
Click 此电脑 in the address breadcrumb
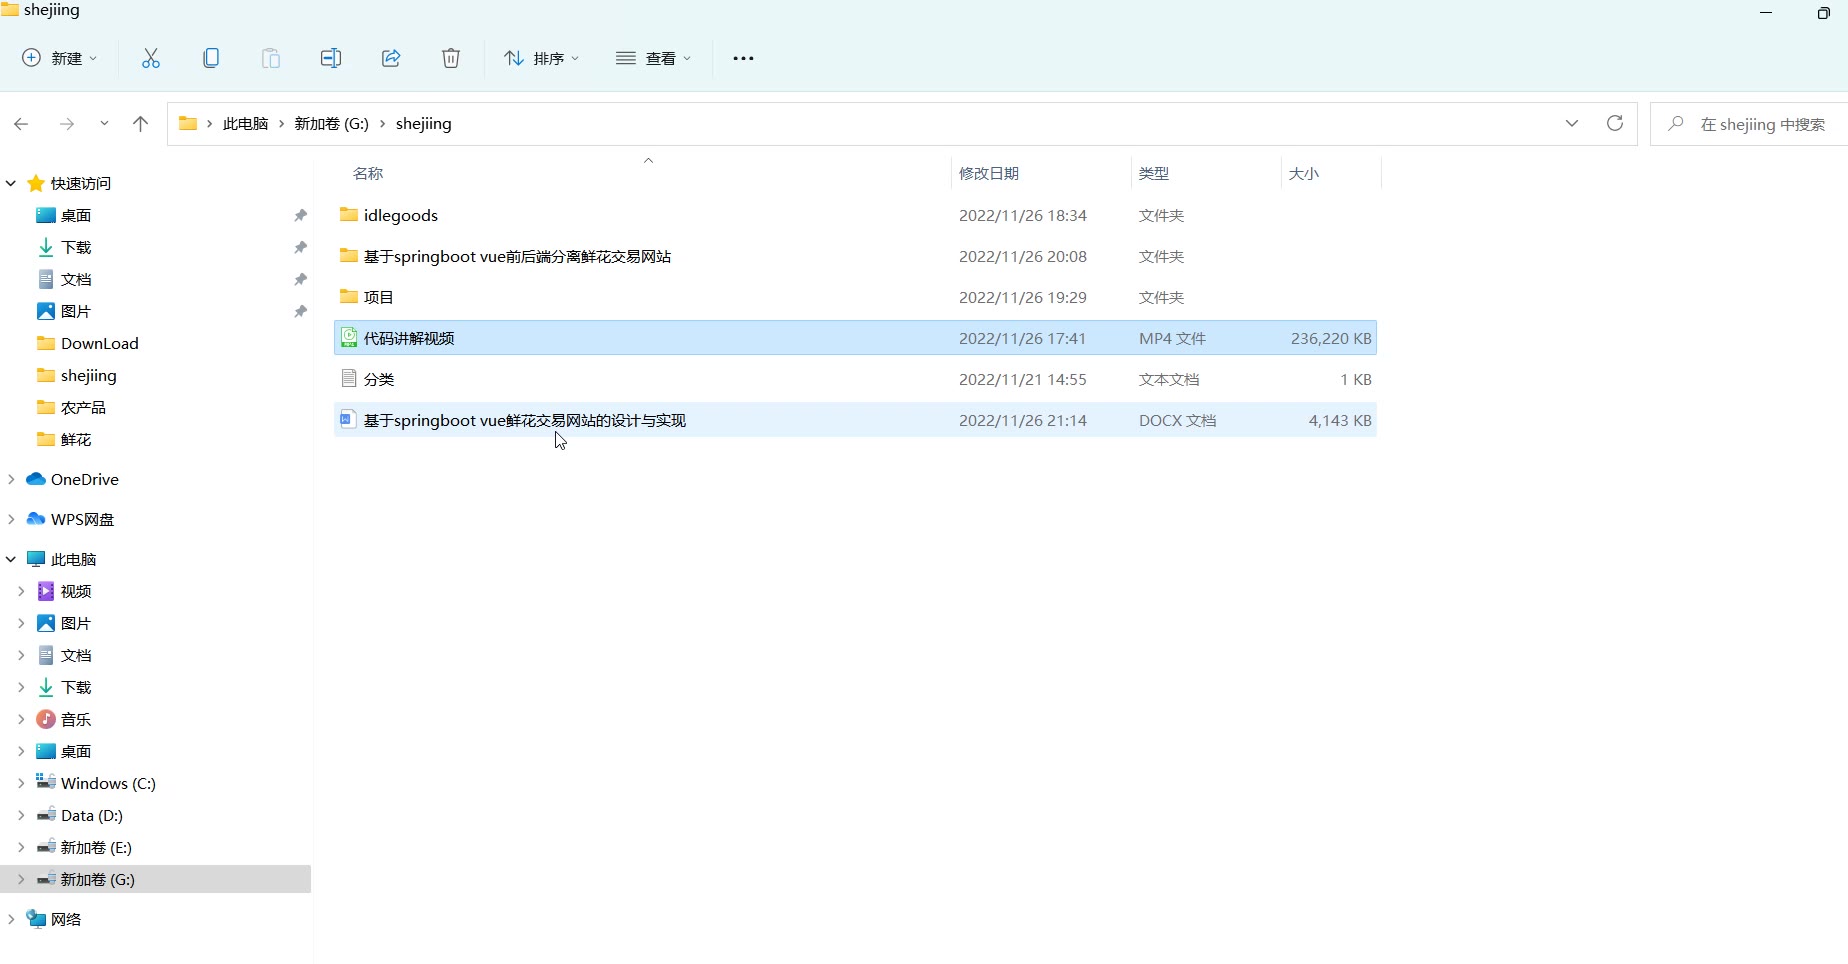coord(245,124)
